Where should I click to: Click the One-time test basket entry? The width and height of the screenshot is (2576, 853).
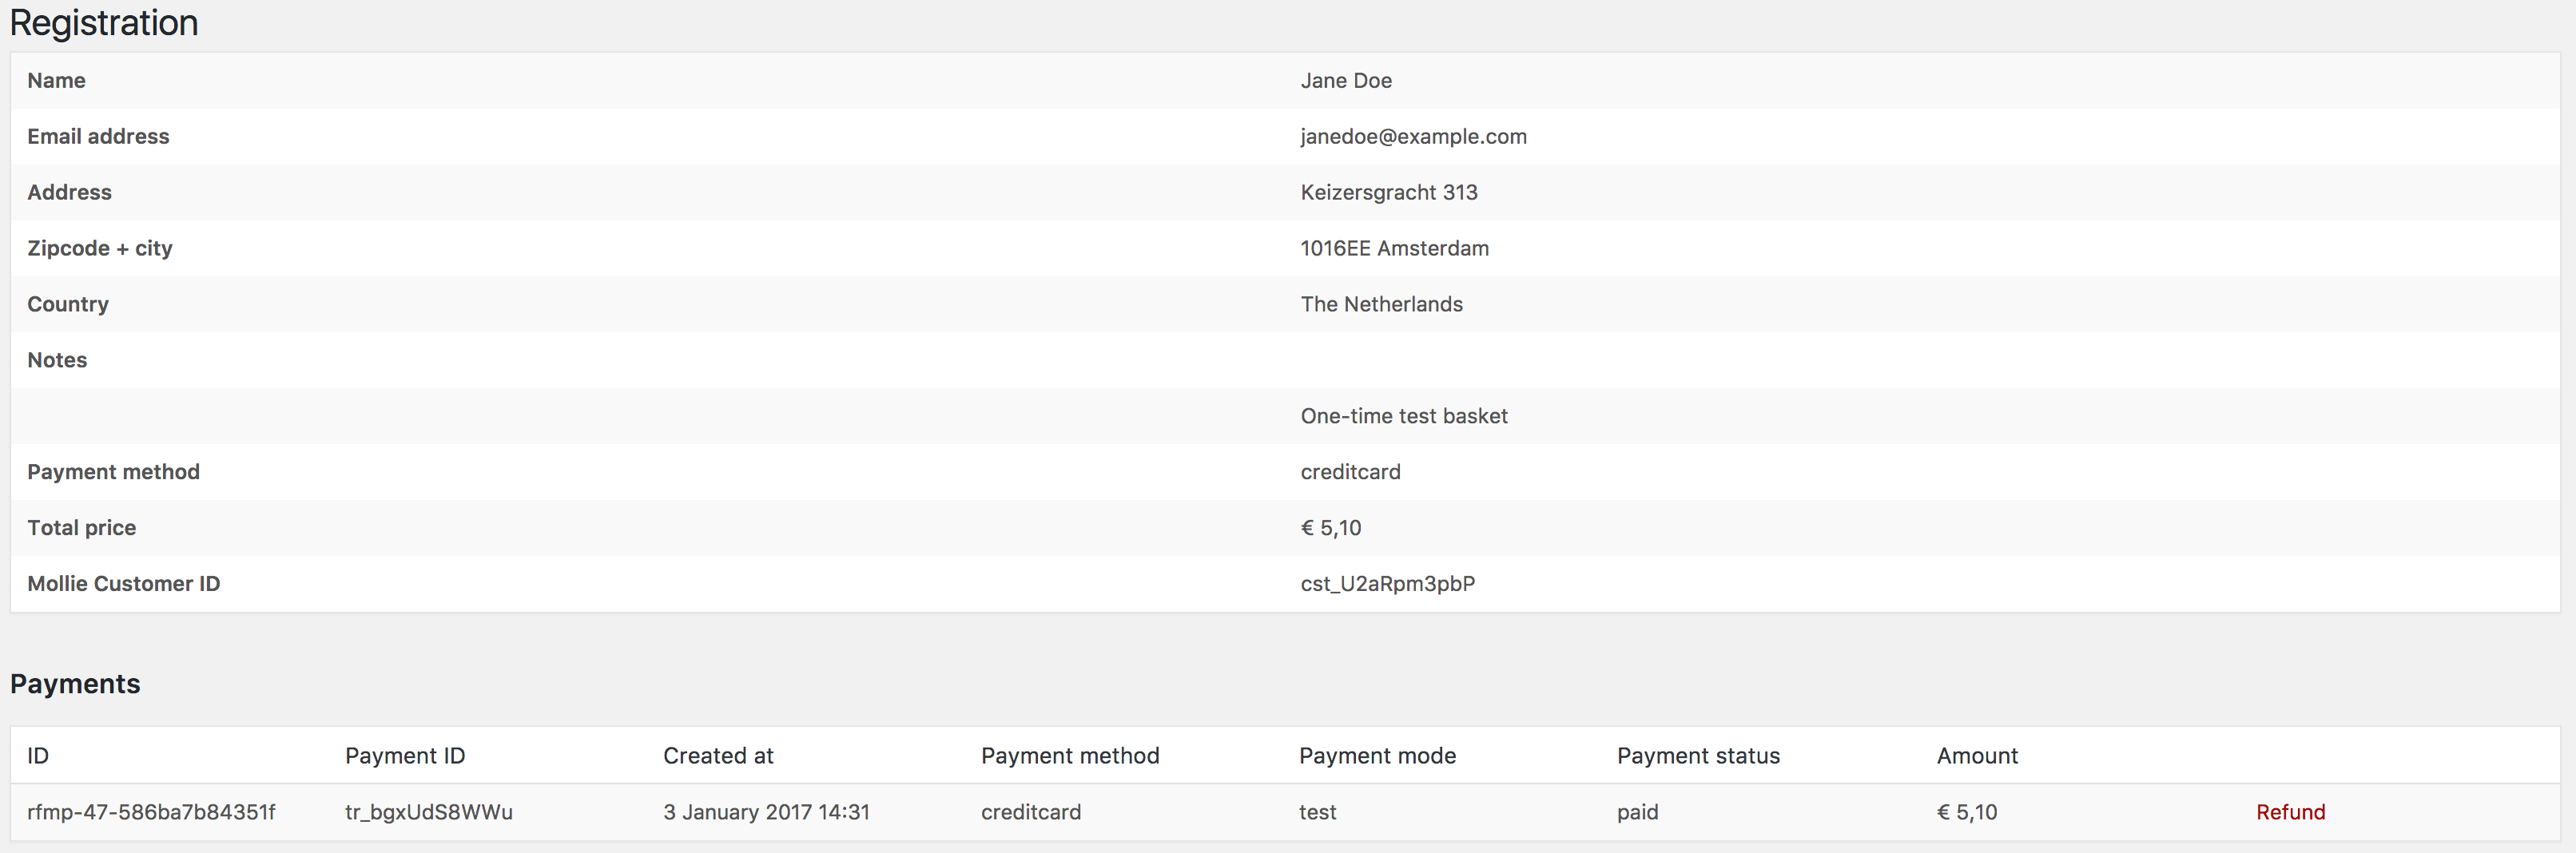click(x=1404, y=415)
